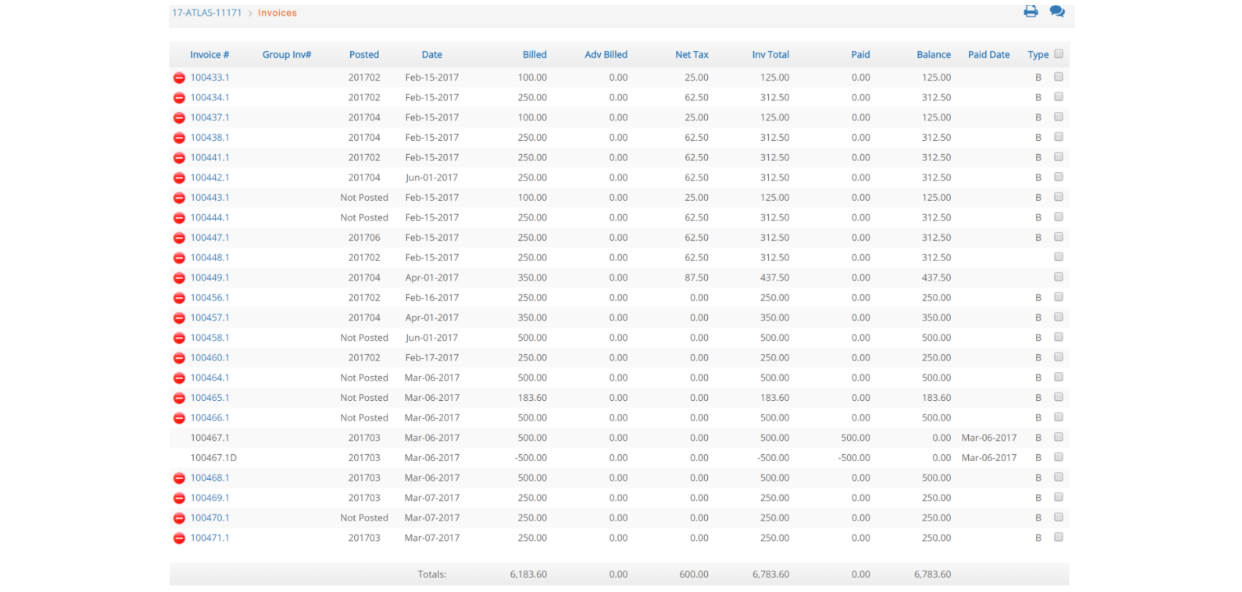Click red remove icon for invoice 100433.1
The width and height of the screenshot is (1242, 592).
pos(180,78)
